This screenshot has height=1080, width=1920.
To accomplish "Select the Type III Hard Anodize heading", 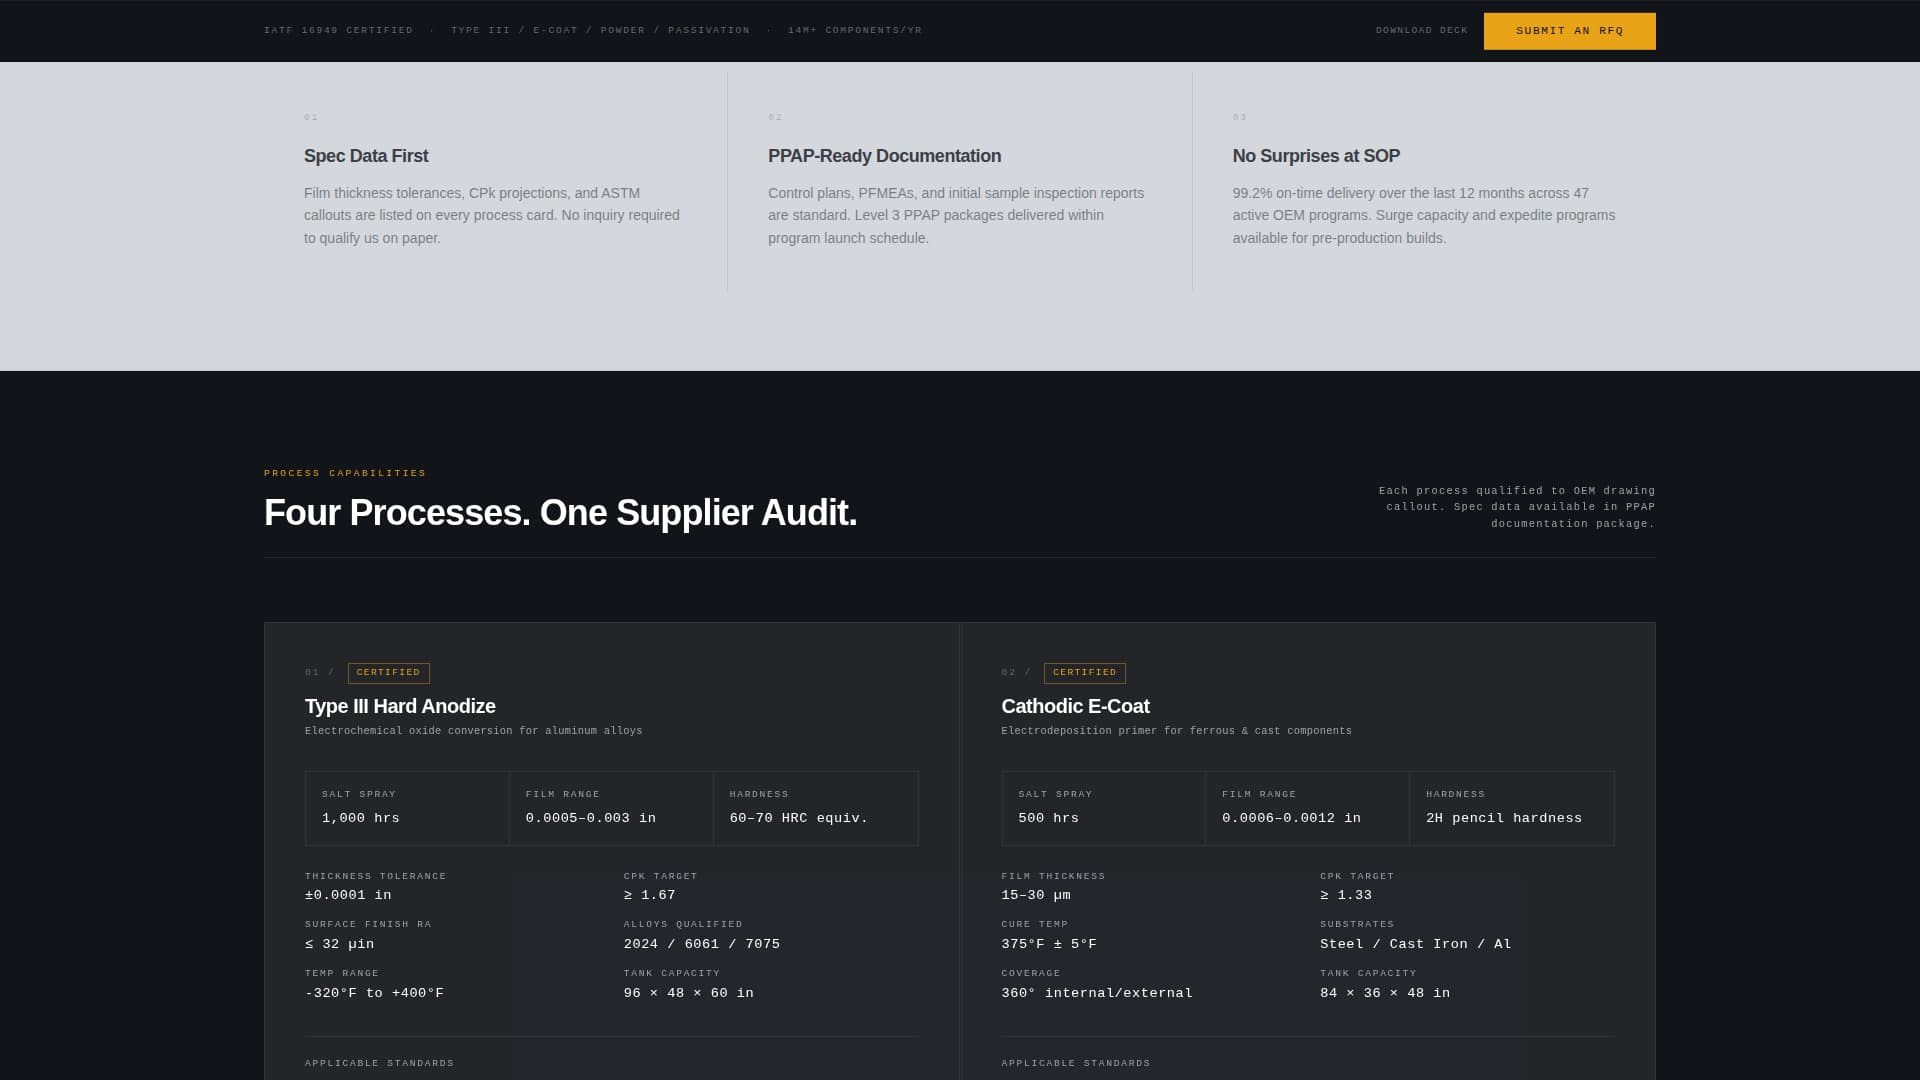I will click(399, 706).
